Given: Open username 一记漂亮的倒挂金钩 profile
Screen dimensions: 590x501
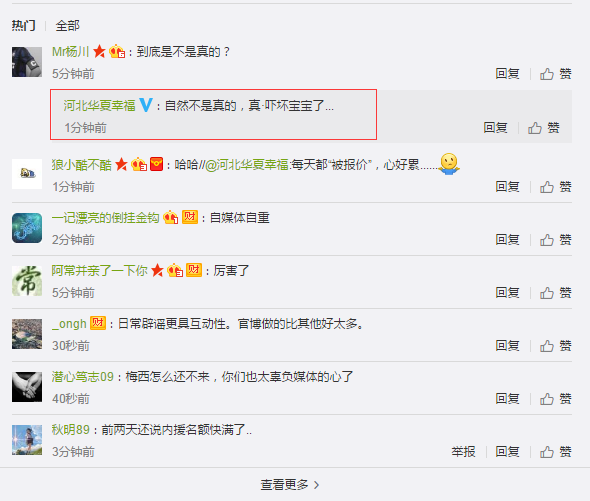Looking at the screenshot, I should pos(105,218).
